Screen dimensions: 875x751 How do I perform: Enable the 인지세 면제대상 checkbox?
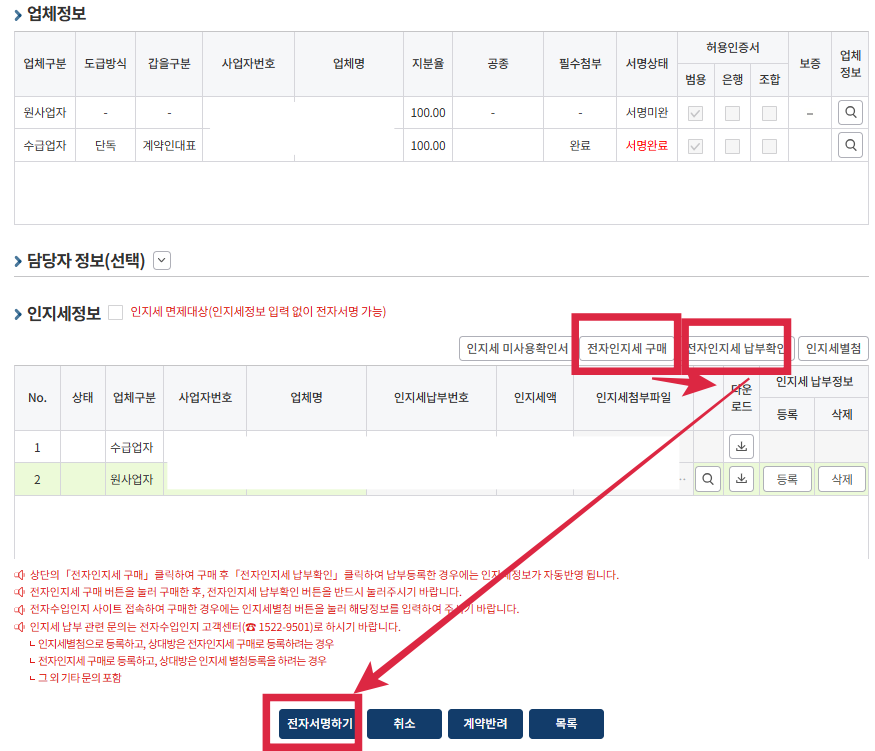117,312
